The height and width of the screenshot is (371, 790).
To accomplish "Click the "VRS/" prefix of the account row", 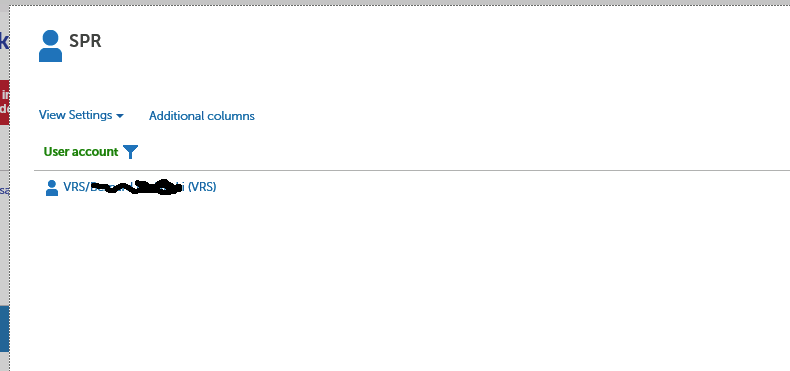I will 76,187.
